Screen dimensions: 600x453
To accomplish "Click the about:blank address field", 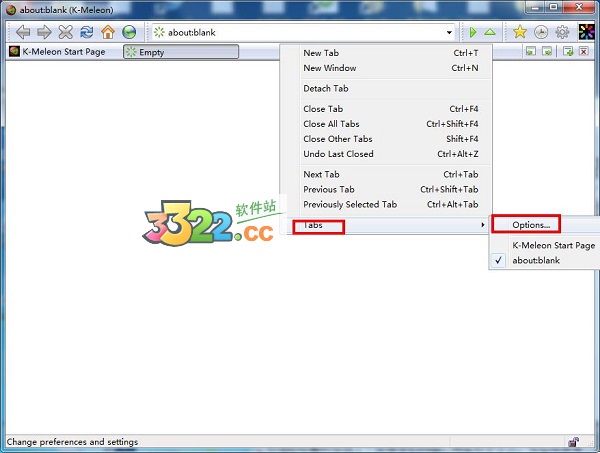I will 302,33.
